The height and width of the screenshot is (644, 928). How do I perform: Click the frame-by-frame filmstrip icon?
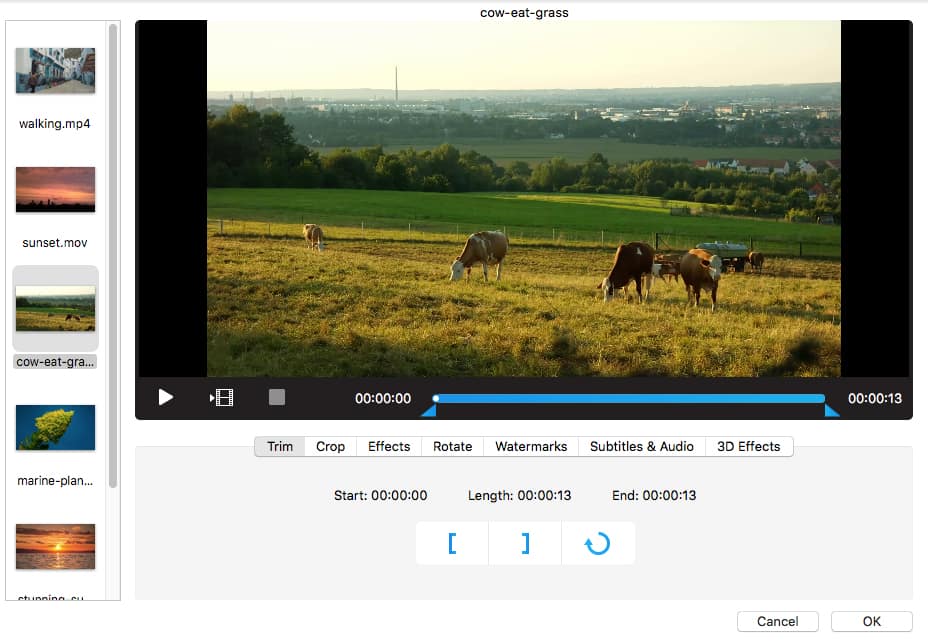click(x=221, y=398)
